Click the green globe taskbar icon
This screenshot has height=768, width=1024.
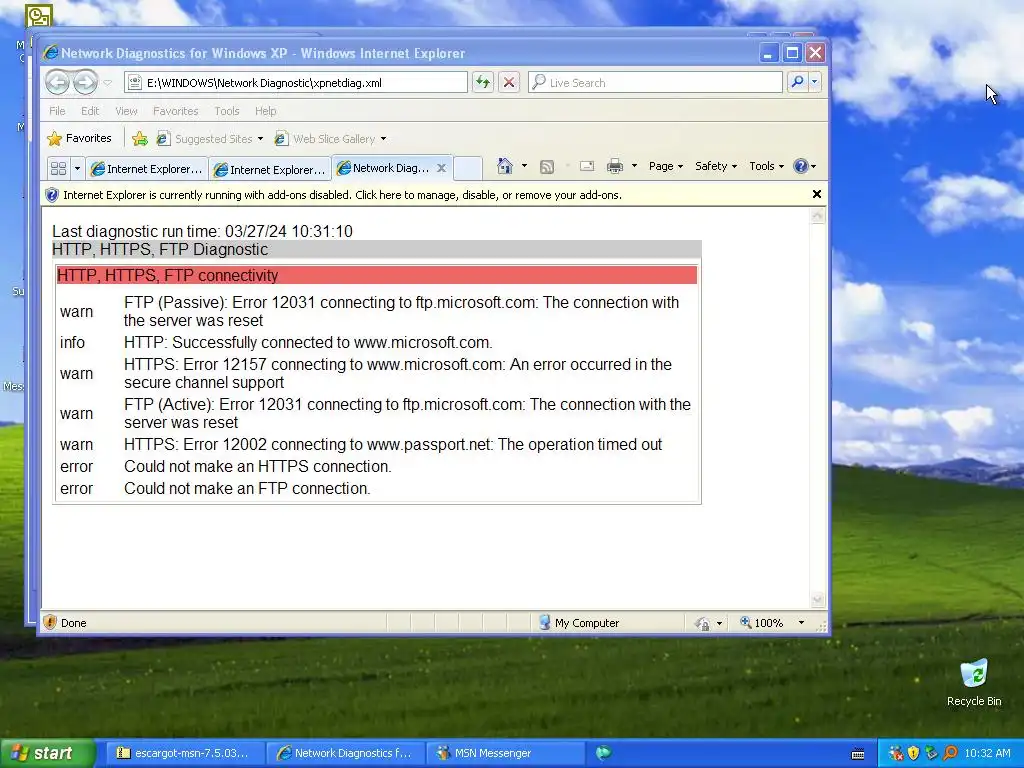click(x=603, y=753)
